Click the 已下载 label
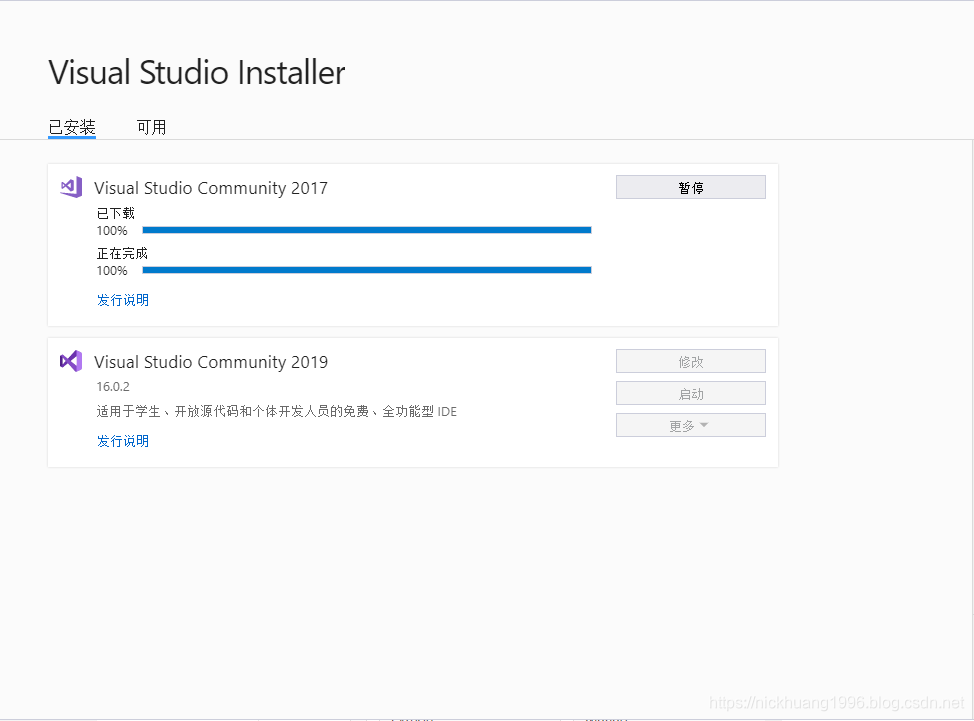 (x=116, y=214)
